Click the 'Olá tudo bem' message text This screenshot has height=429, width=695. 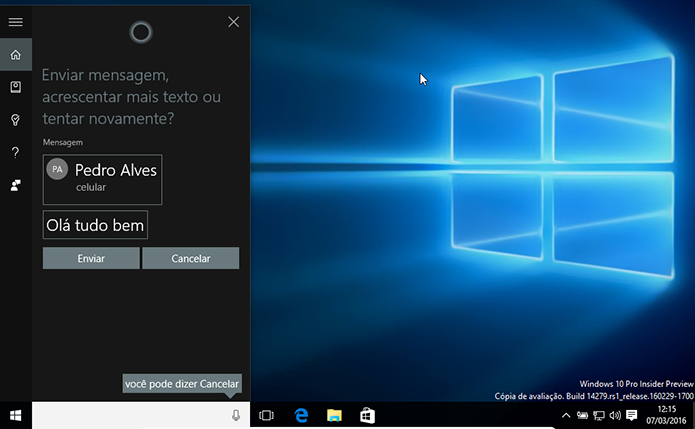pos(95,225)
